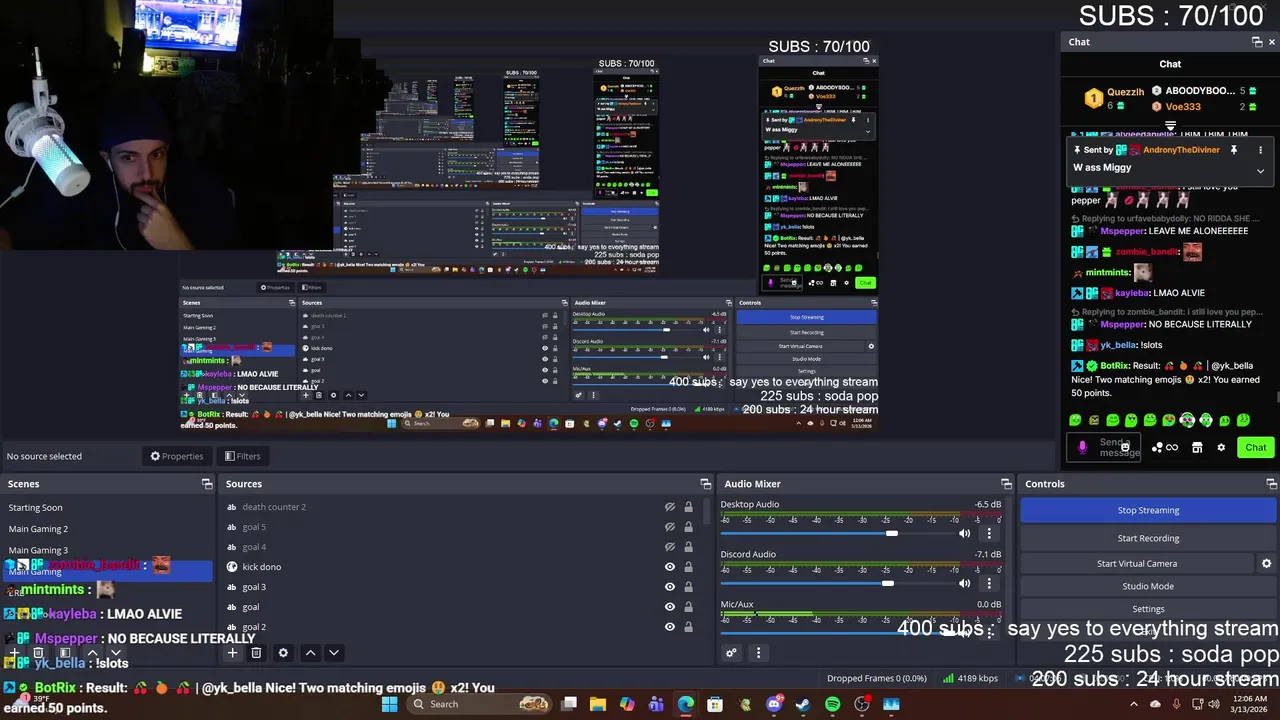Show death counter 2 source
Screen dimensions: 1280x720
(x=670, y=507)
